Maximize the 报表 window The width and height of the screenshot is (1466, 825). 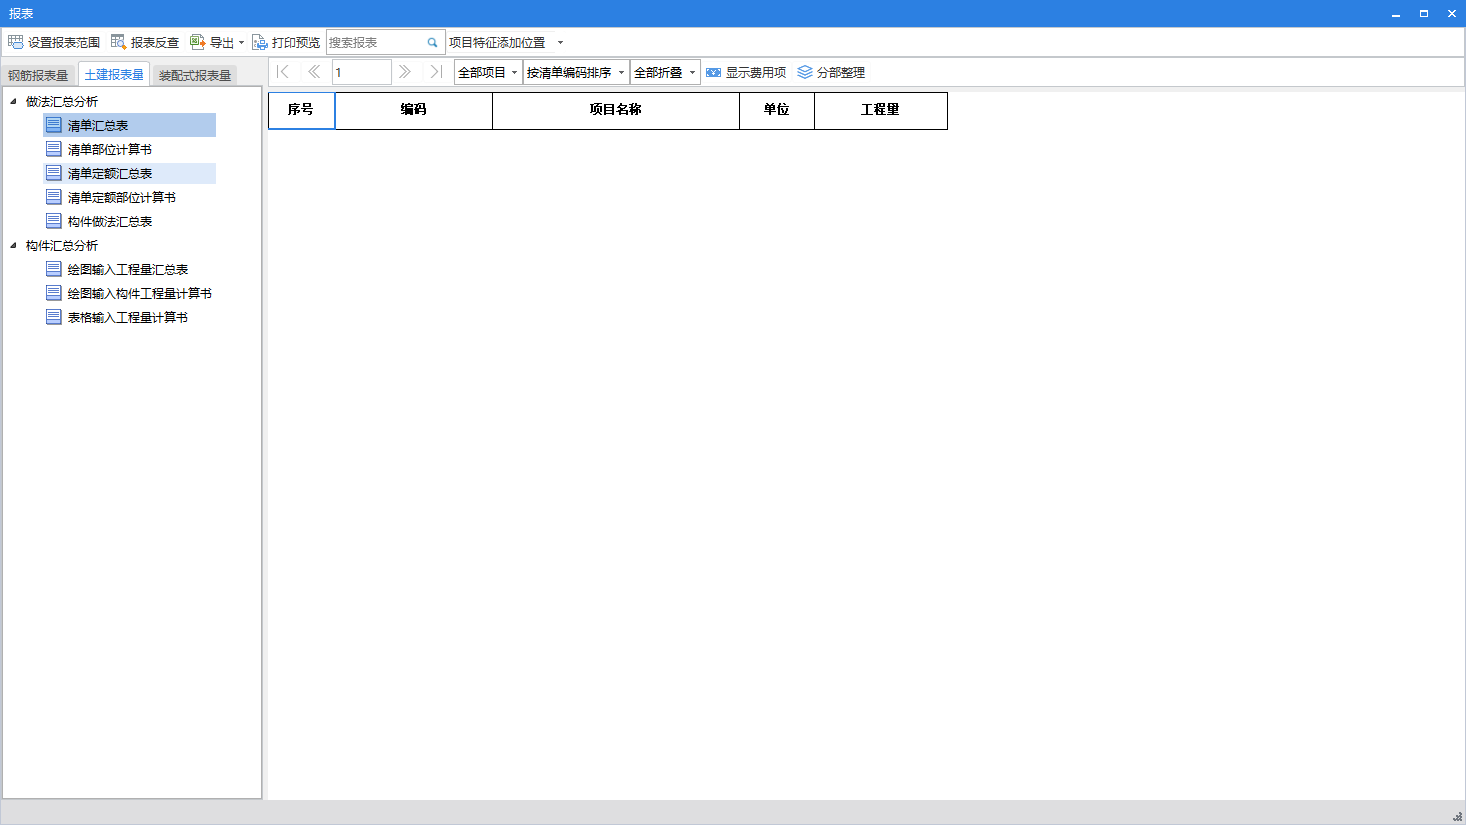tap(1424, 14)
